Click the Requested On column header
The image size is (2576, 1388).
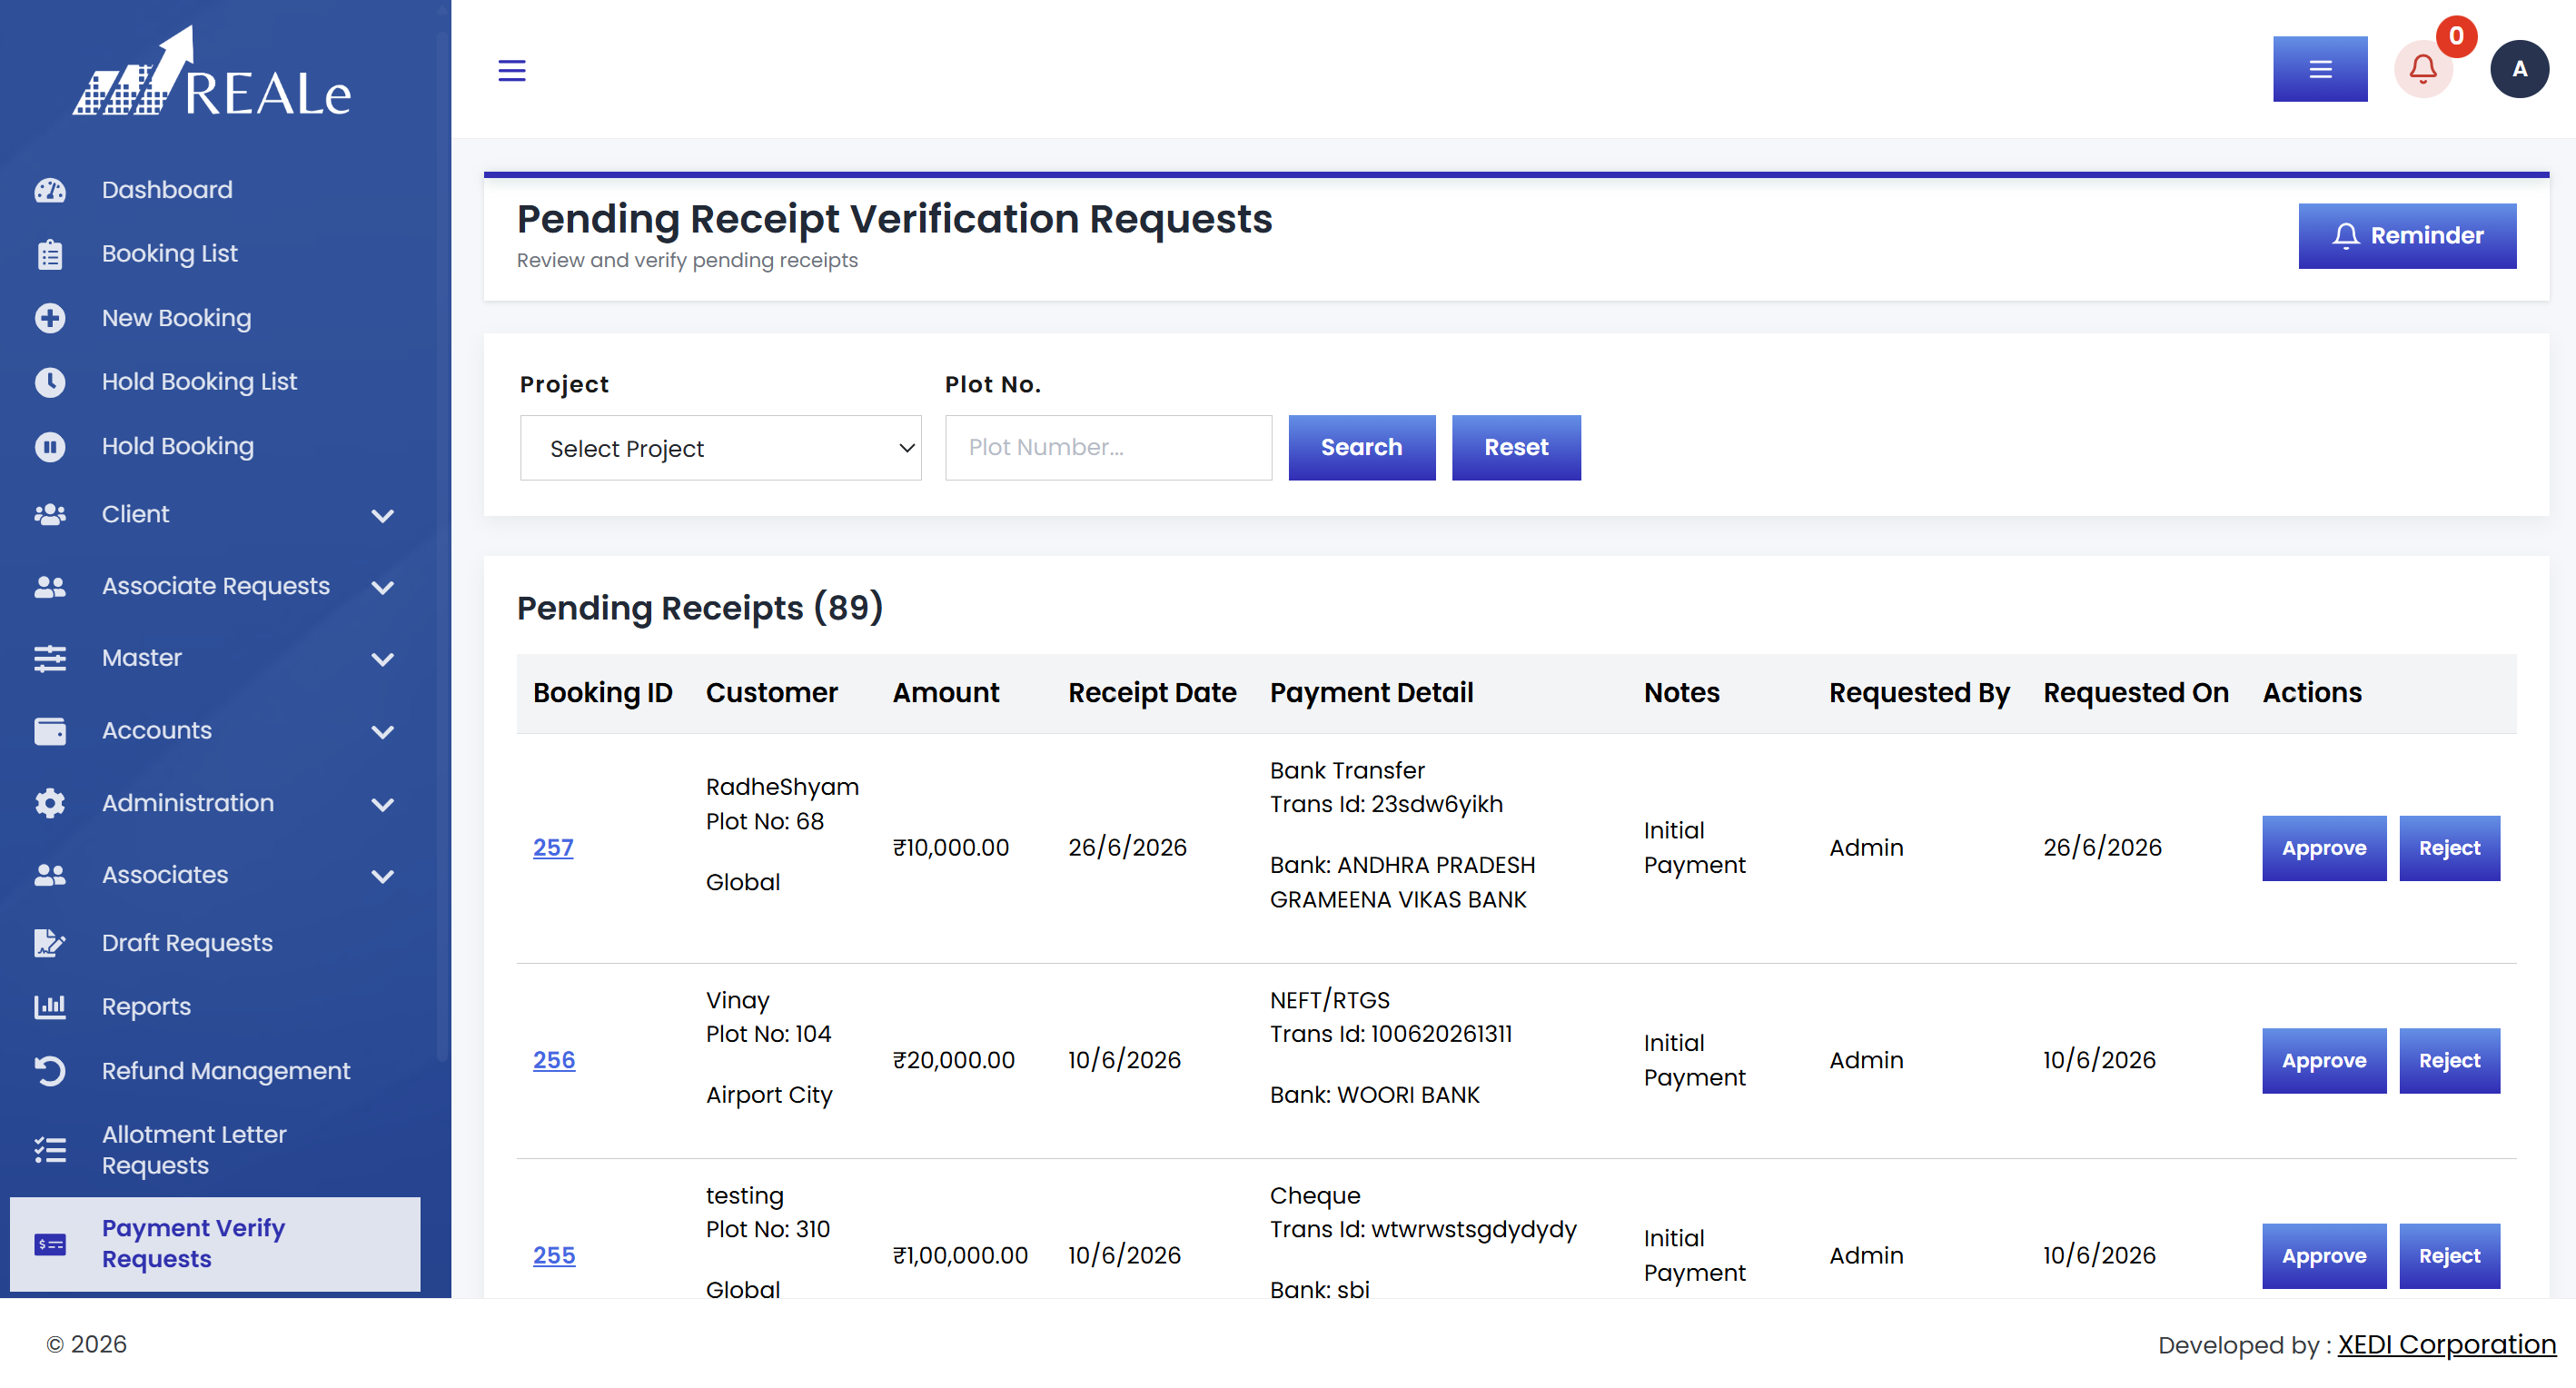click(x=2135, y=693)
